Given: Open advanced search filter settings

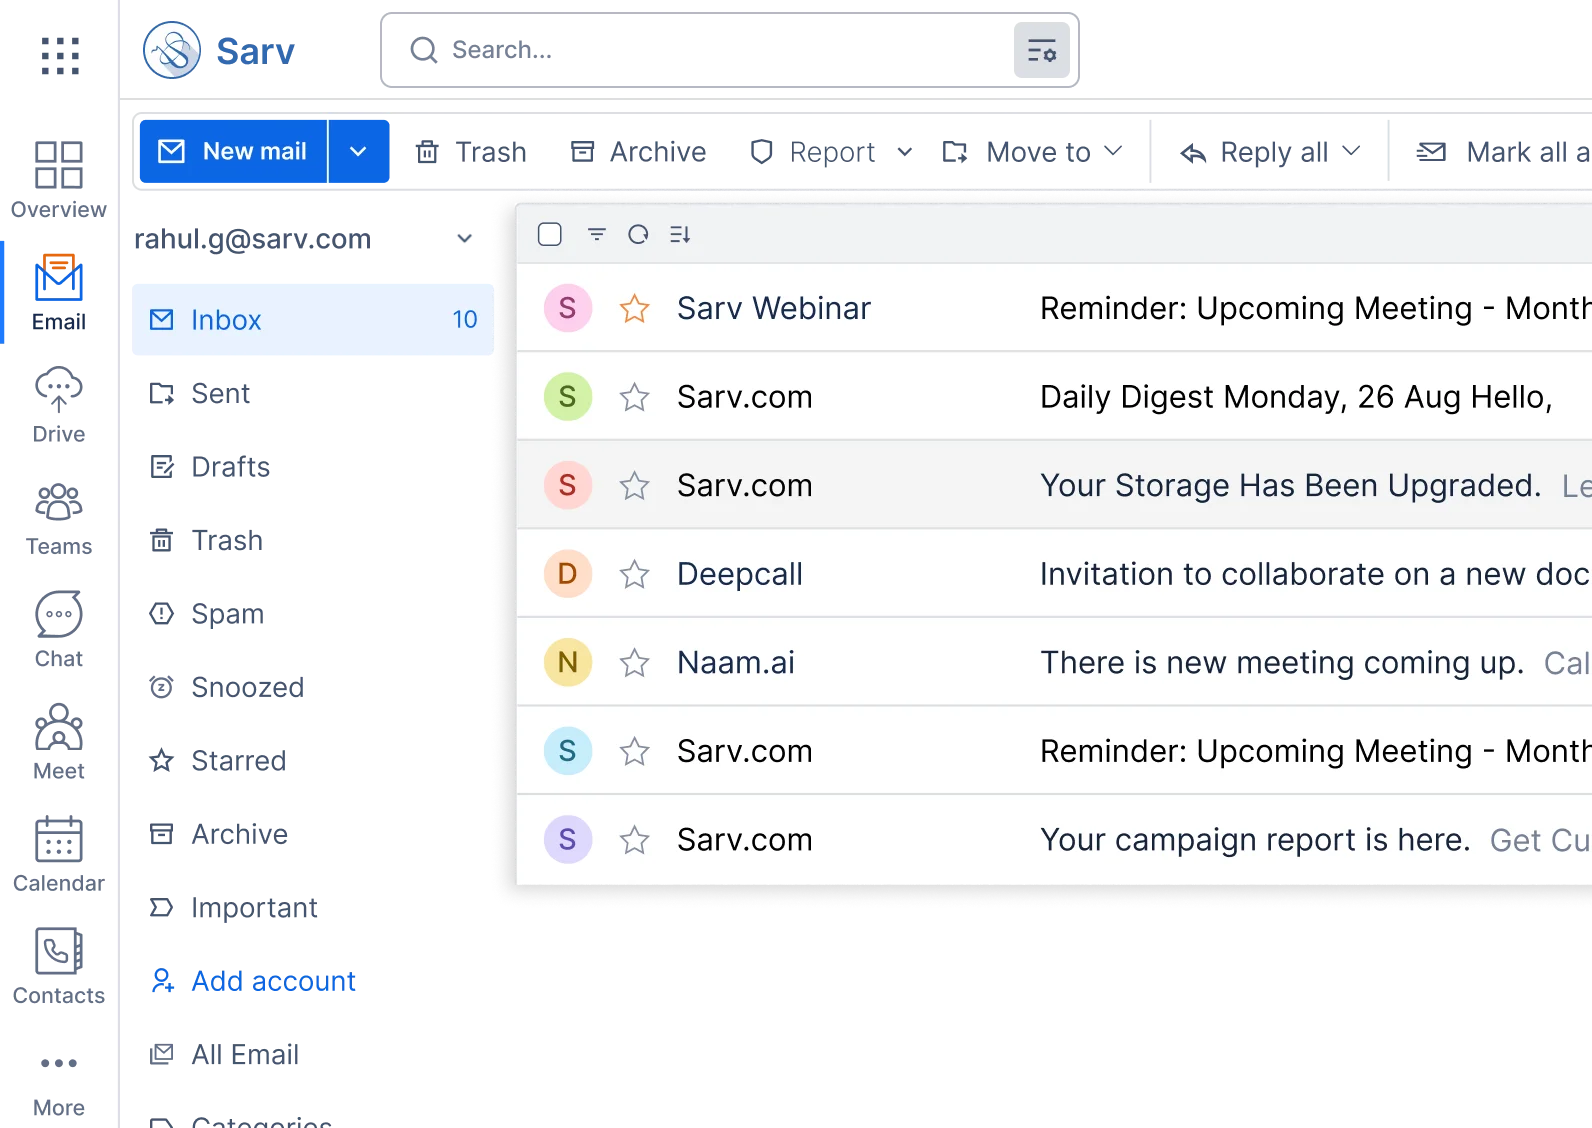Looking at the screenshot, I should click(1042, 50).
